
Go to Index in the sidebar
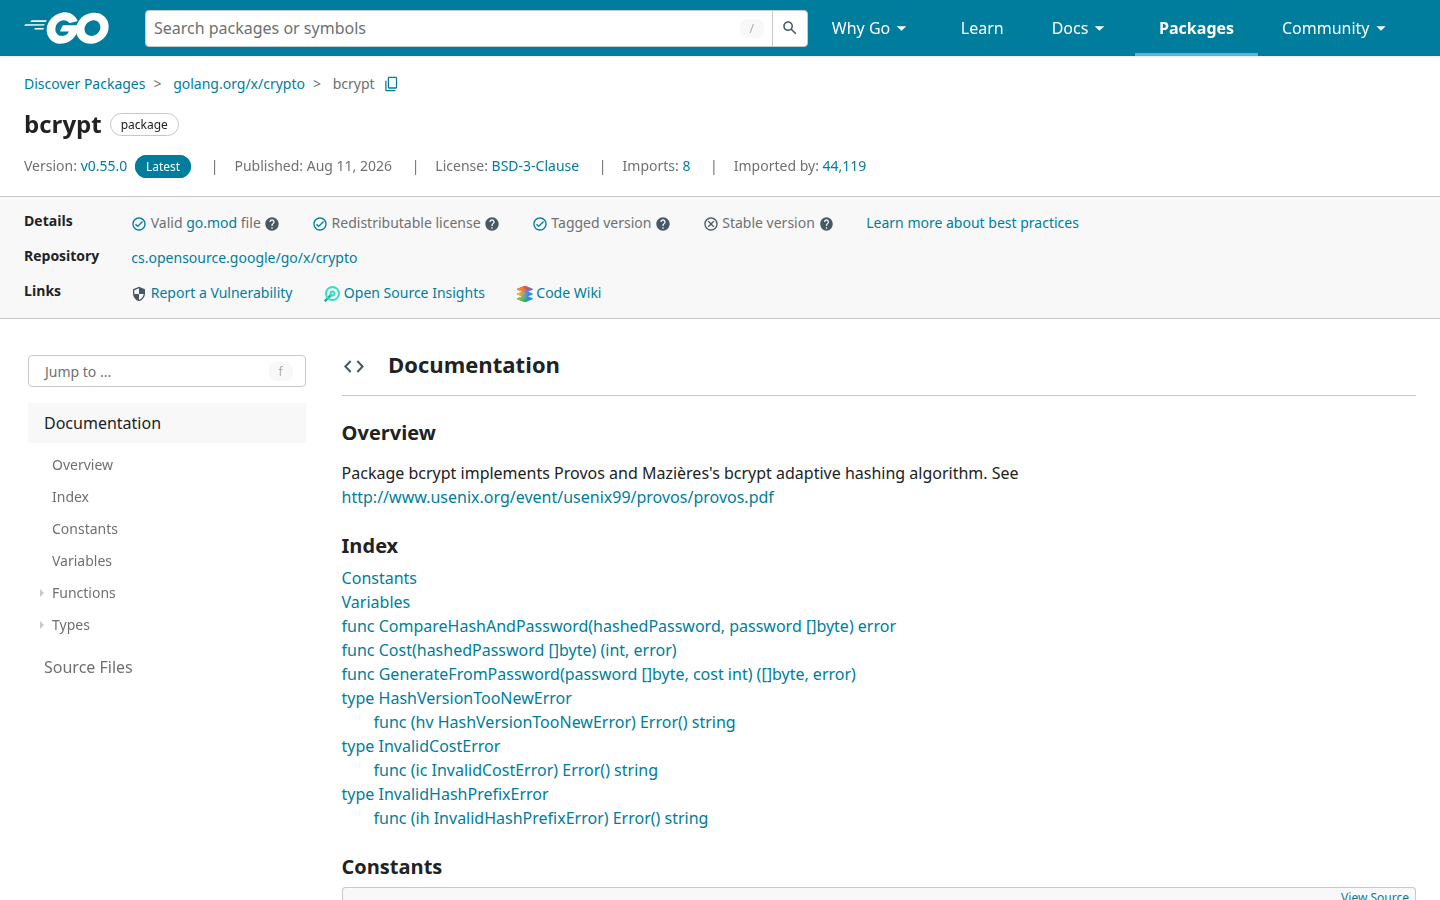pyautogui.click(x=70, y=497)
